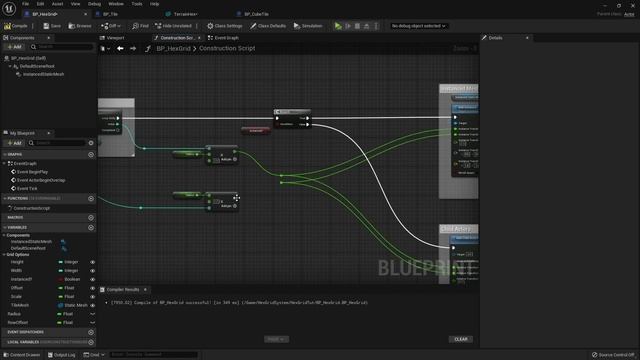Viewport: 640px width, 360px height.
Task: Open the Diff toolbar dropdown
Action: coord(111,26)
